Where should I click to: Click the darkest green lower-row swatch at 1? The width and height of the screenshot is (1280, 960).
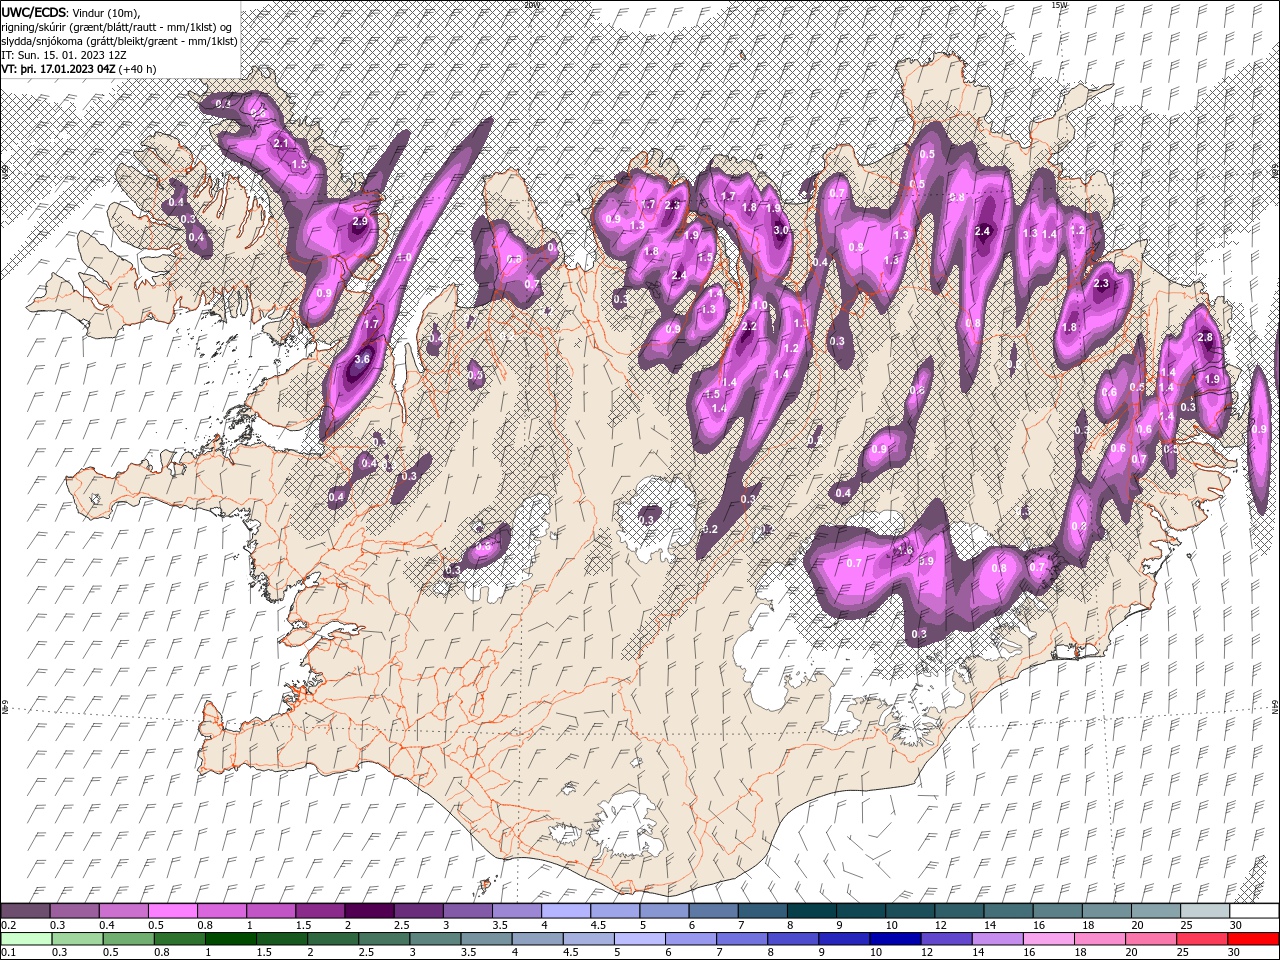[x=230, y=939]
